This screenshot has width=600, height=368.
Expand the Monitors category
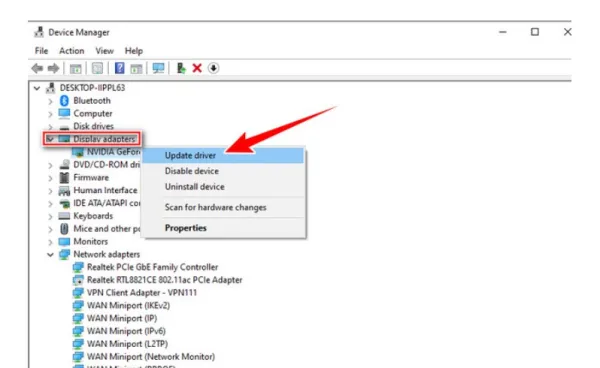pyautogui.click(x=50, y=242)
